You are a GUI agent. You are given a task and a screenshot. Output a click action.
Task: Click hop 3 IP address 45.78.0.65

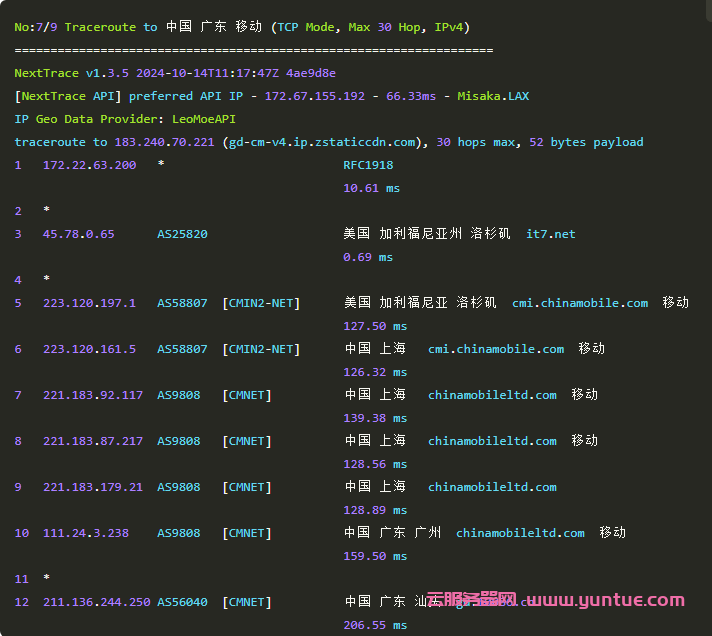(x=78, y=234)
